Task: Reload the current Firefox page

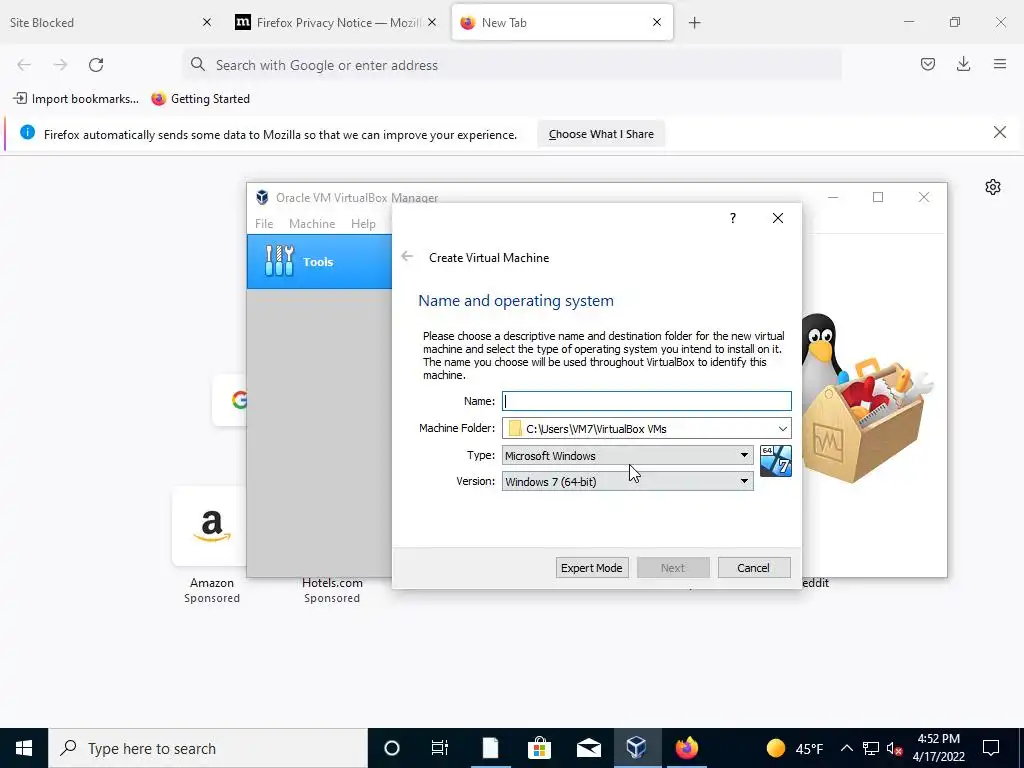Action: (x=96, y=65)
